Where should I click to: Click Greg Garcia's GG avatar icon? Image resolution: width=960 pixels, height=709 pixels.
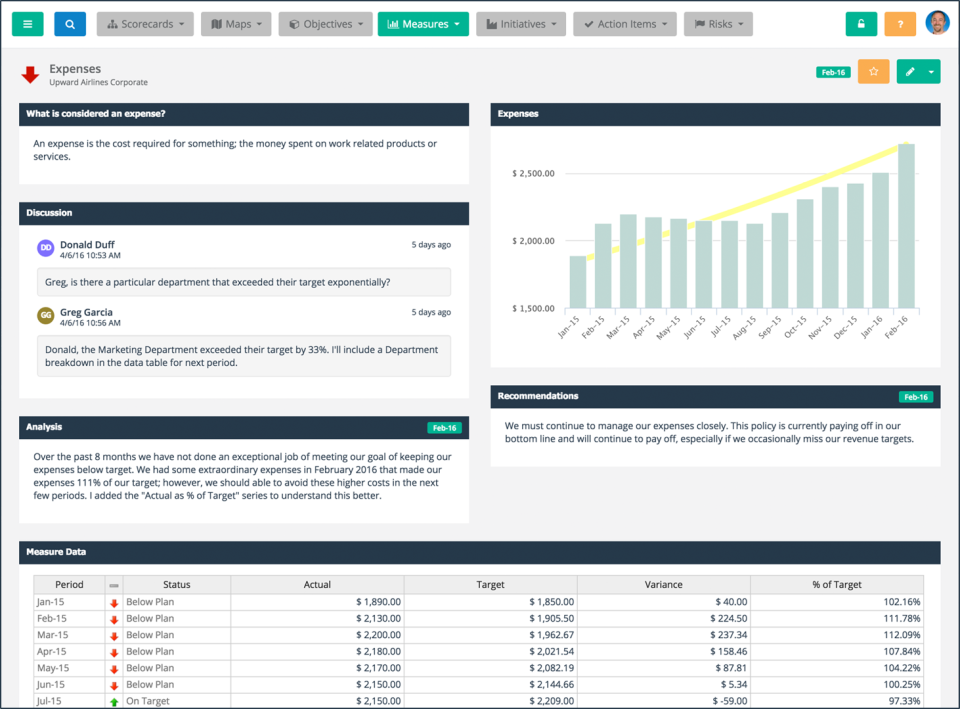click(x=46, y=315)
